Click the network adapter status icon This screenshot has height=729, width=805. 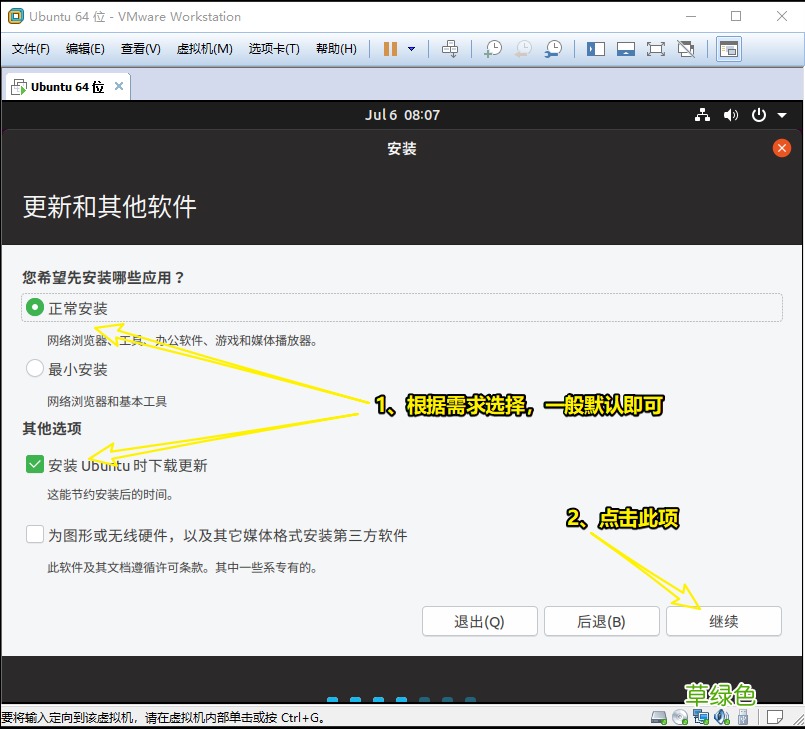pyautogui.click(x=701, y=717)
